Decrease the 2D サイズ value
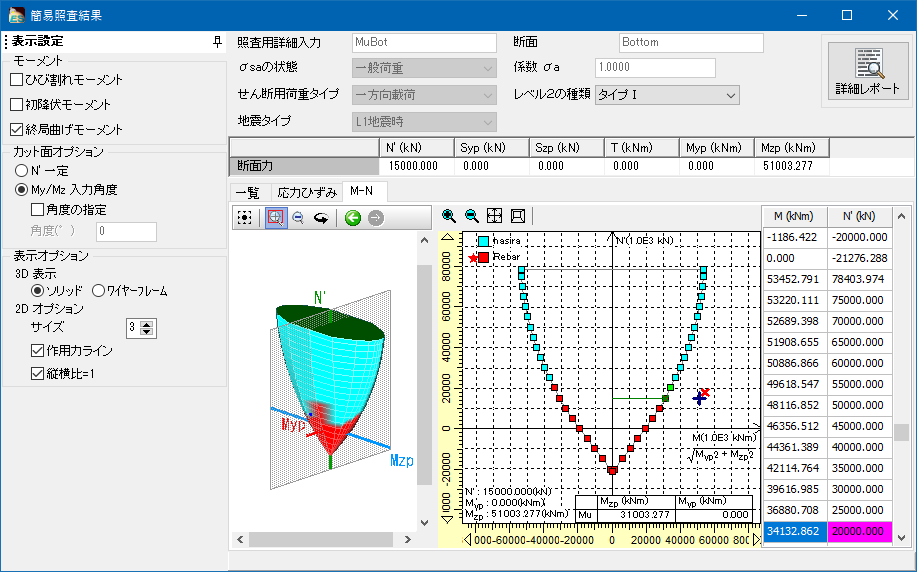Viewport: 917px width, 572px height. tap(147, 332)
